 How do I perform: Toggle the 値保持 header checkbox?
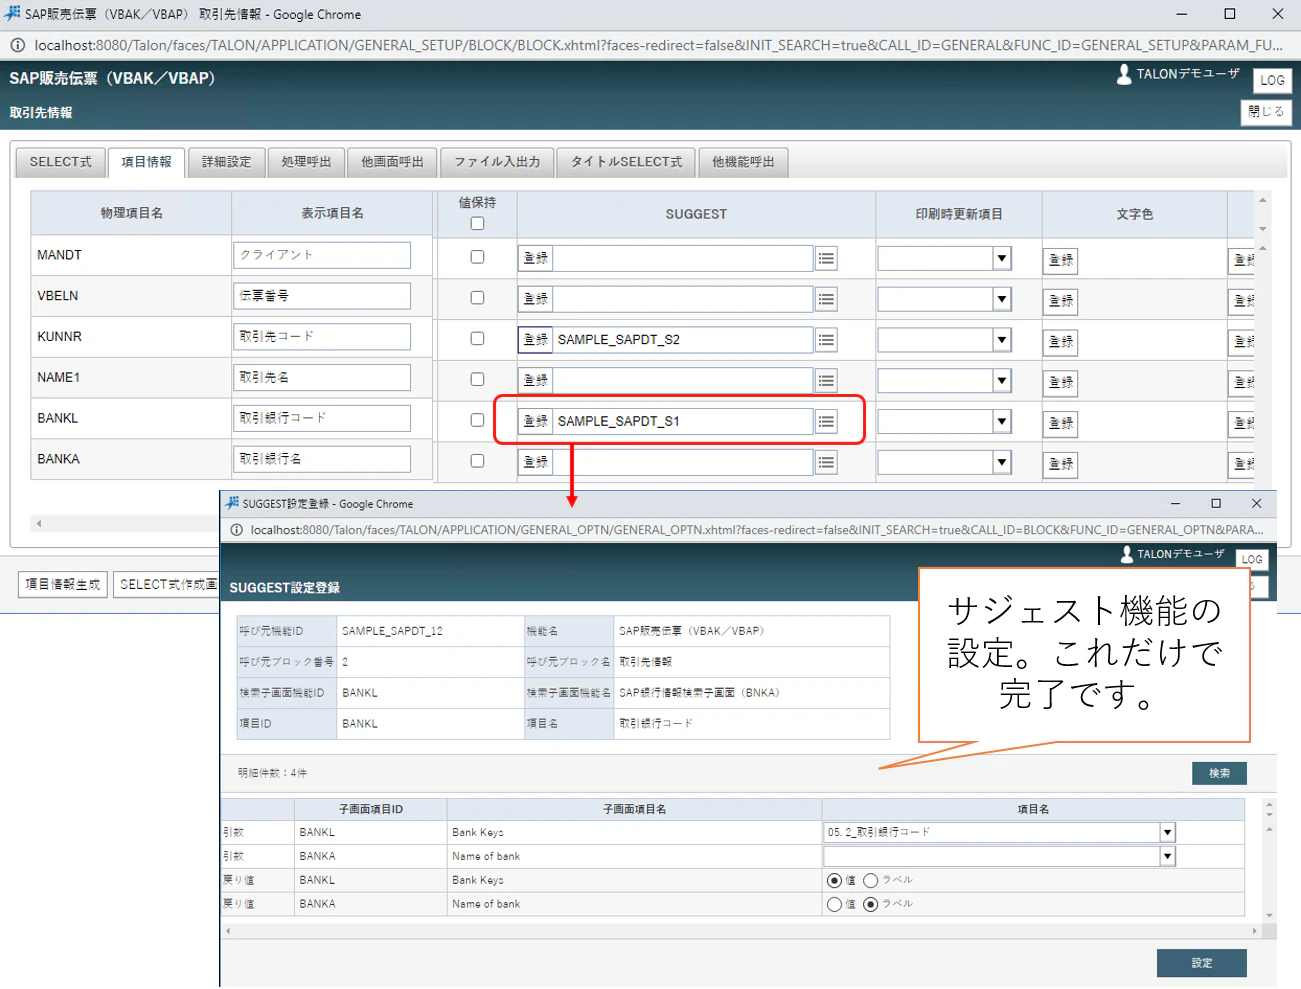coord(477,224)
